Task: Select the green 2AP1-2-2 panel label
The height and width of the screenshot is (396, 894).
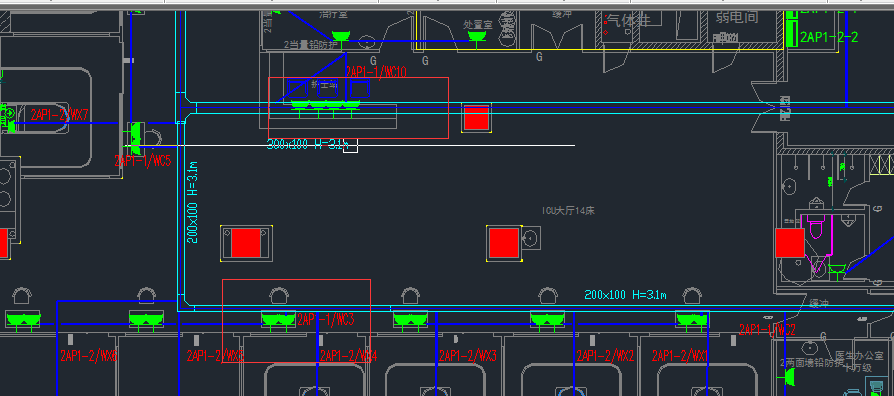Action: tap(829, 38)
